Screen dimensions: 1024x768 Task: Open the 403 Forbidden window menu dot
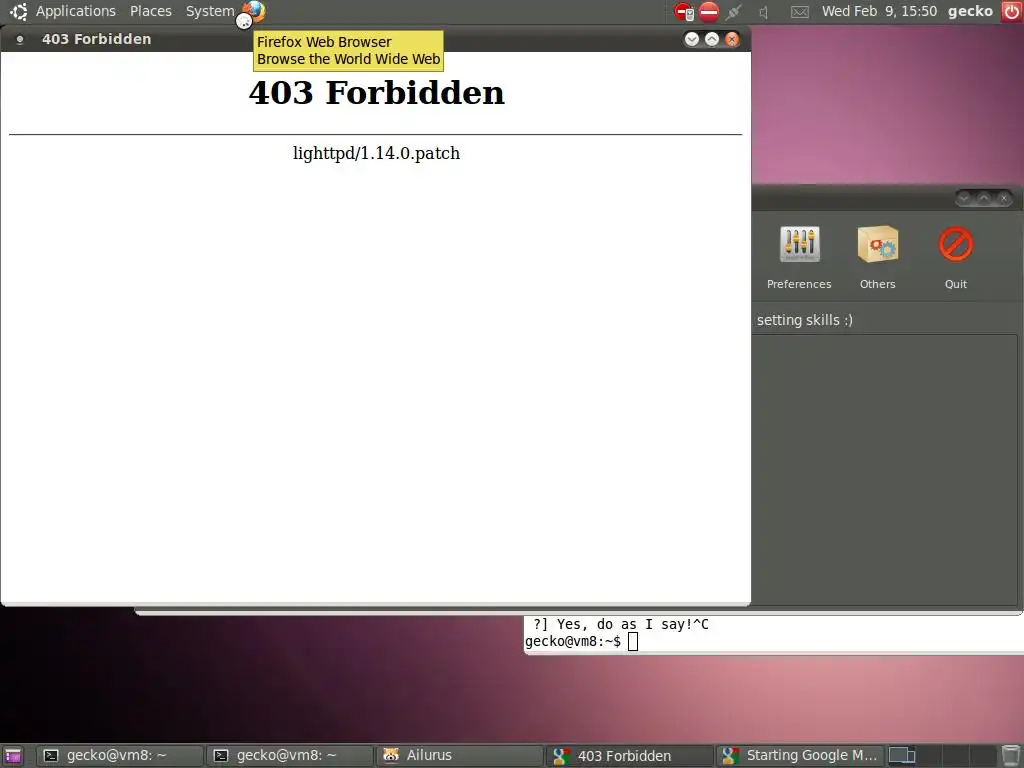tap(20, 39)
